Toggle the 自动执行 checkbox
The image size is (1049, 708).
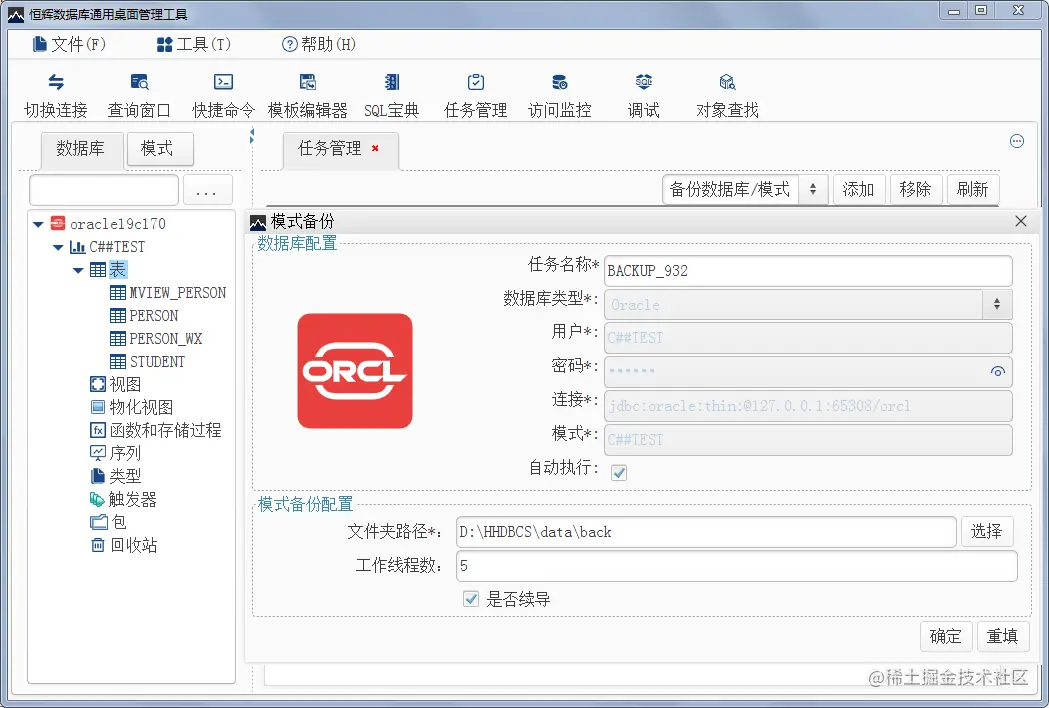point(619,472)
